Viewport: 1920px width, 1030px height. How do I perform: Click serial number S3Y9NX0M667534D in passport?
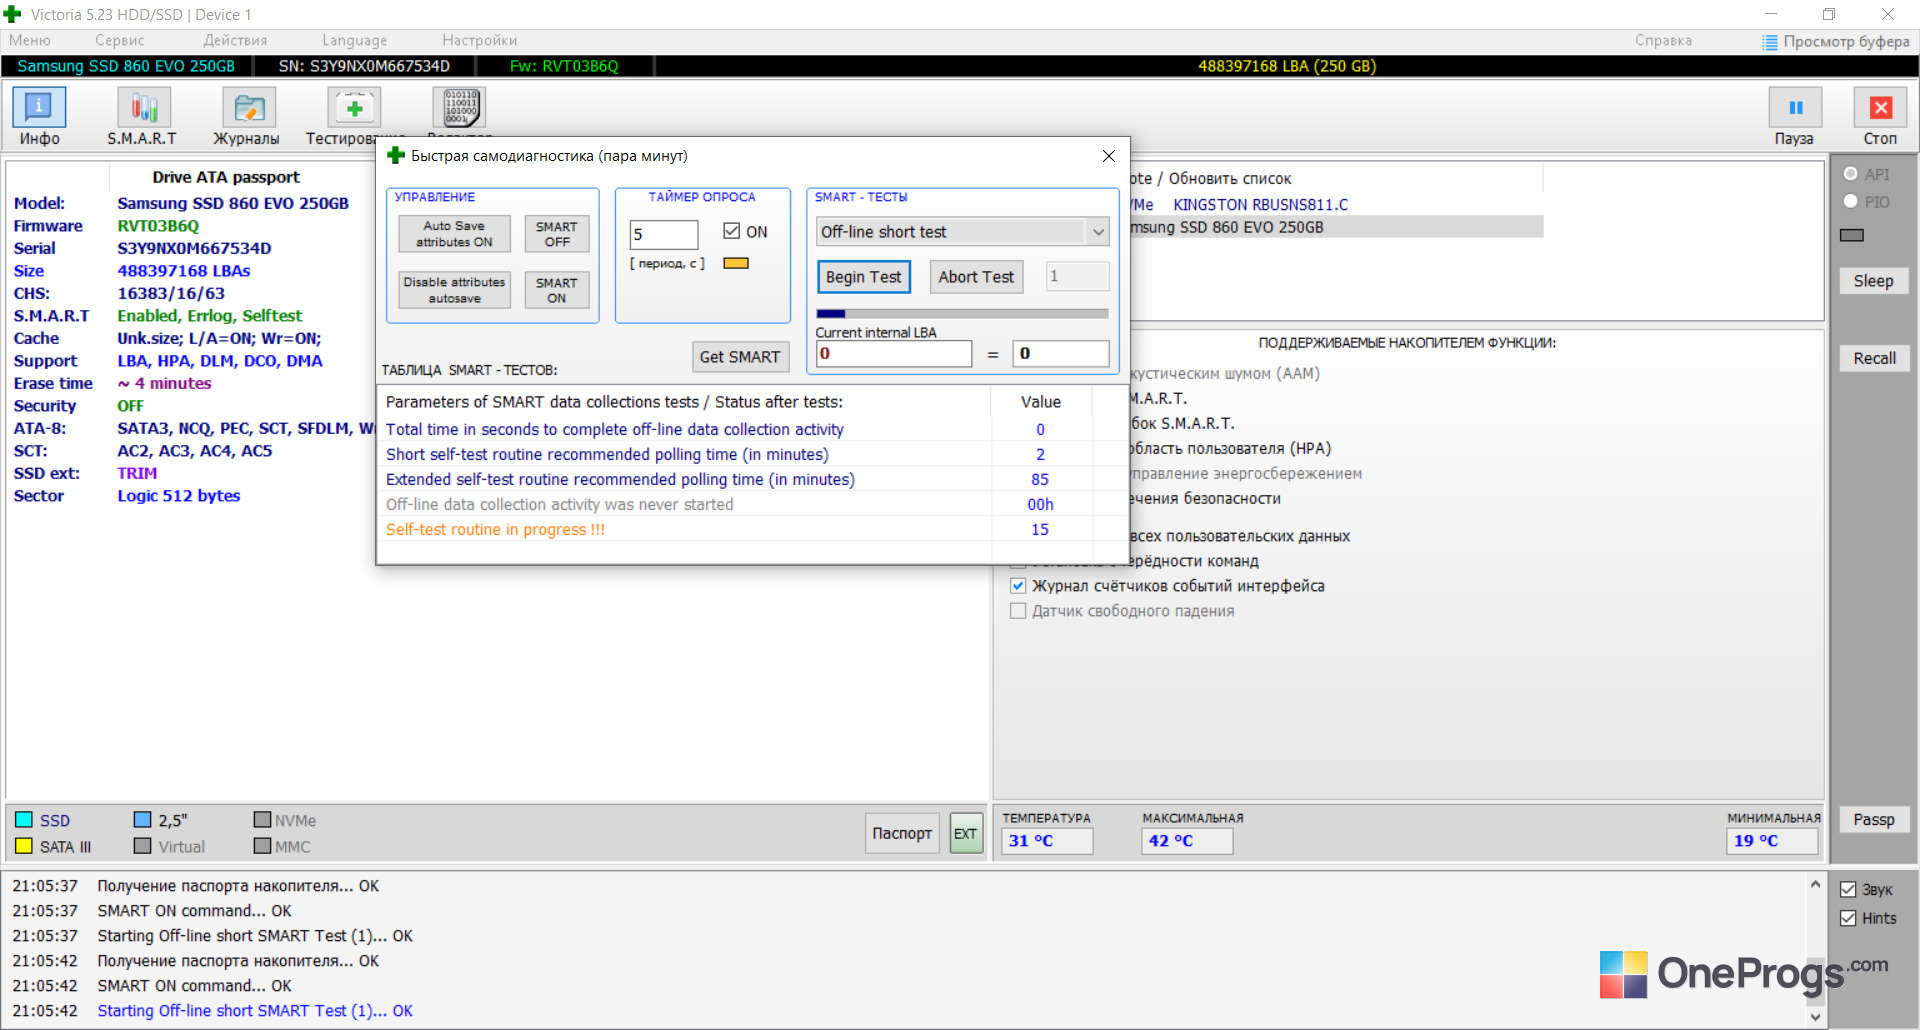click(x=194, y=248)
